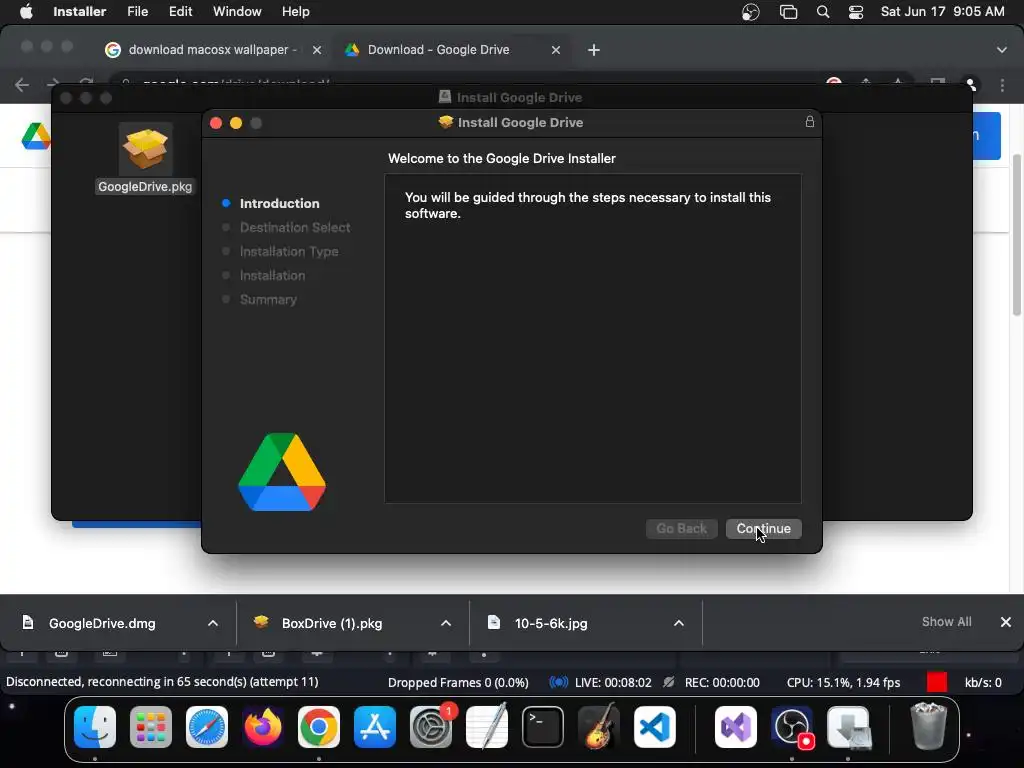The image size is (1024, 768).
Task: Open GarageBand from the Dock
Action: point(599,727)
